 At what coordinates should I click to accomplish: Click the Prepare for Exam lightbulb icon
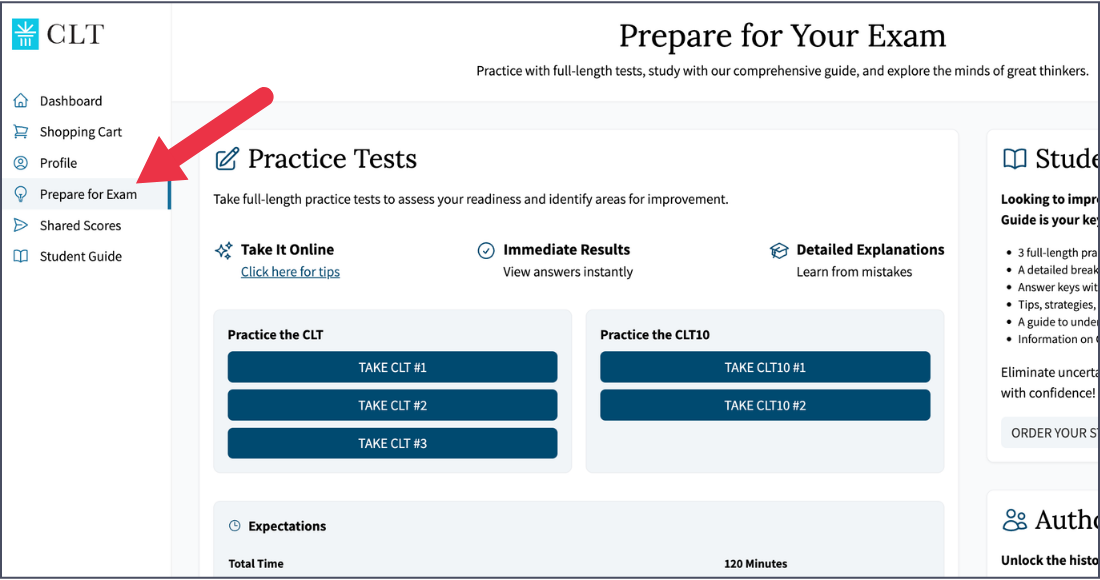pyautogui.click(x=21, y=194)
